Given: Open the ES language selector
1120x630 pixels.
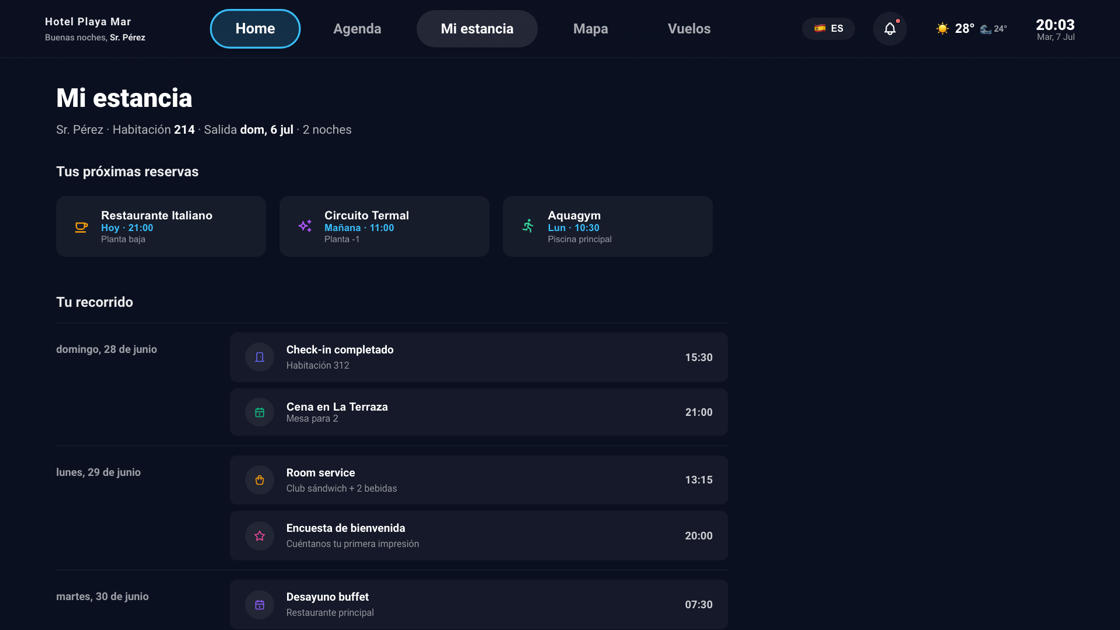Looking at the screenshot, I should coord(829,29).
